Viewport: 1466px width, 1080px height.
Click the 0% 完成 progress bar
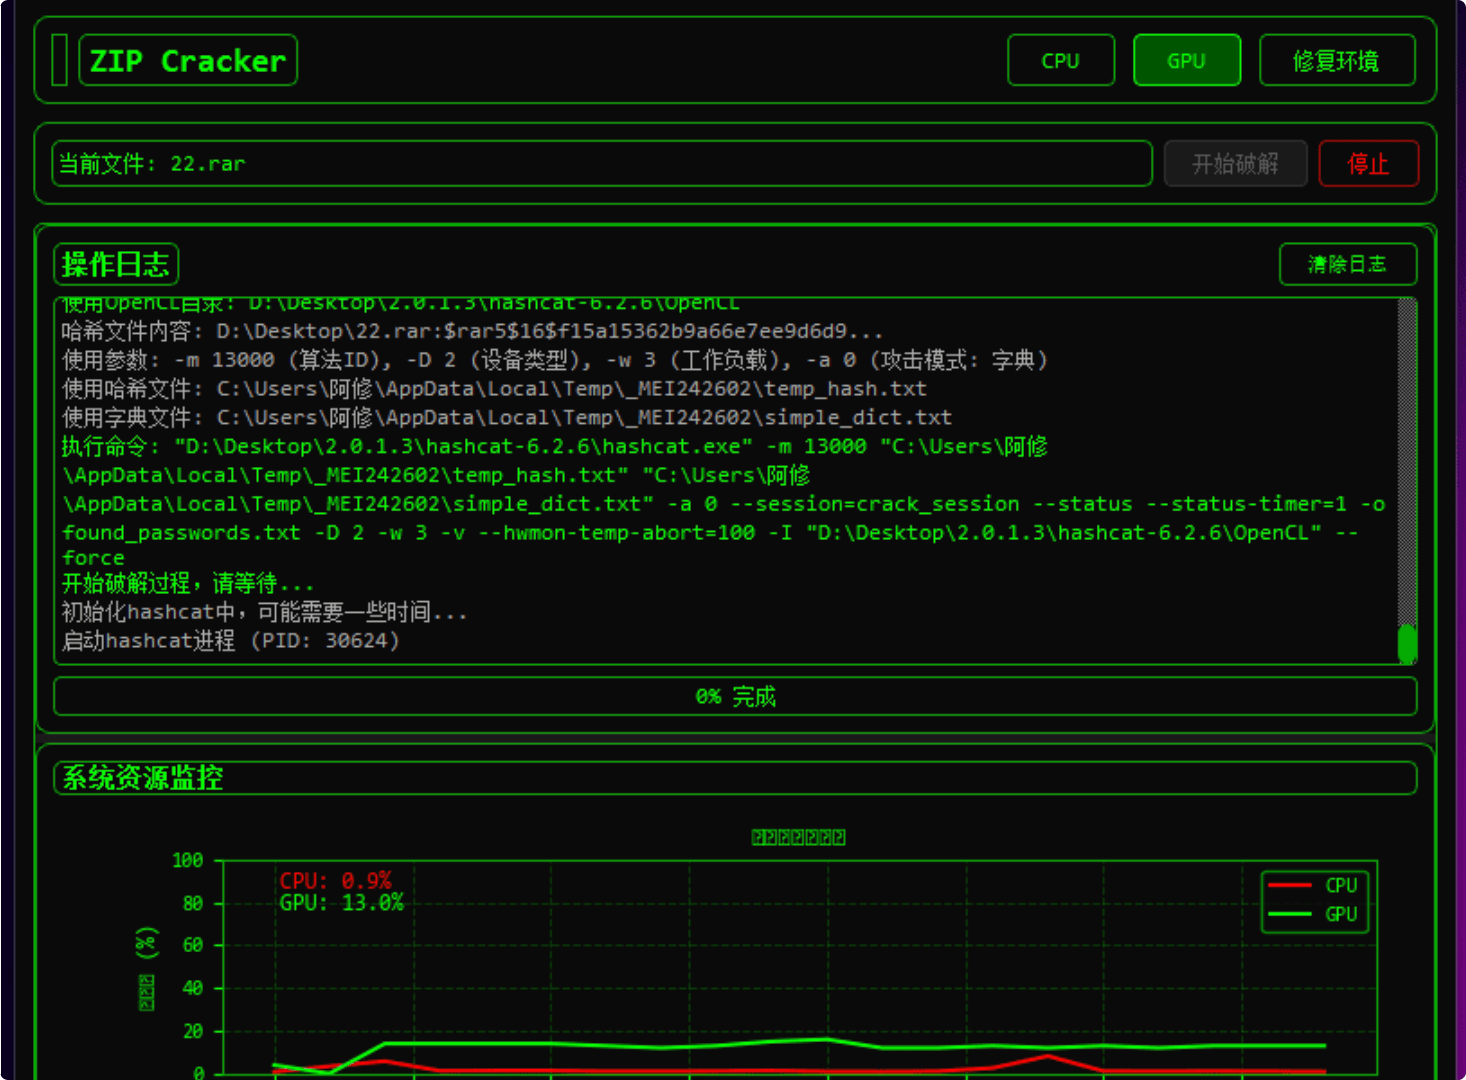point(735,696)
